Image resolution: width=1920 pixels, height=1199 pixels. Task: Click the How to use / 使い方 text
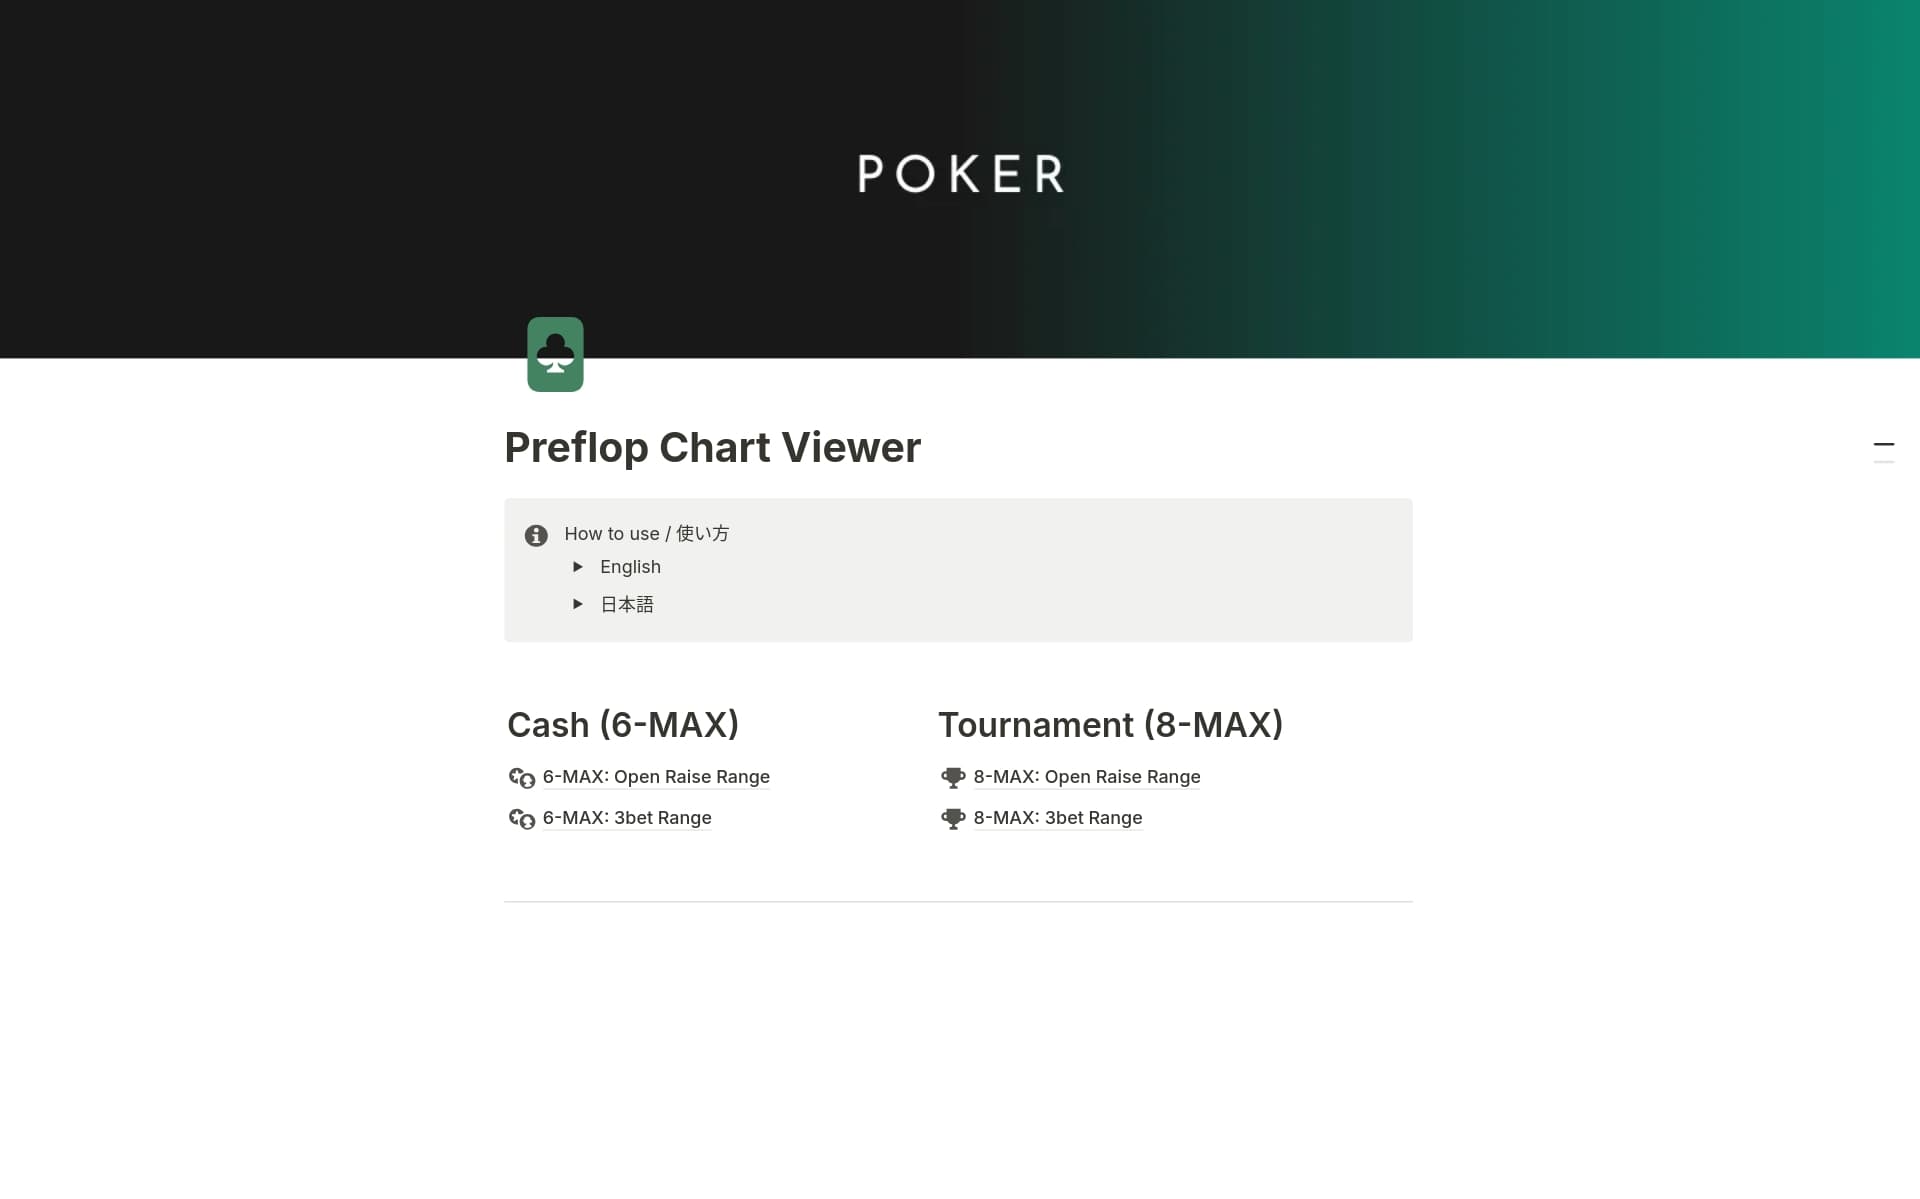[x=646, y=533]
